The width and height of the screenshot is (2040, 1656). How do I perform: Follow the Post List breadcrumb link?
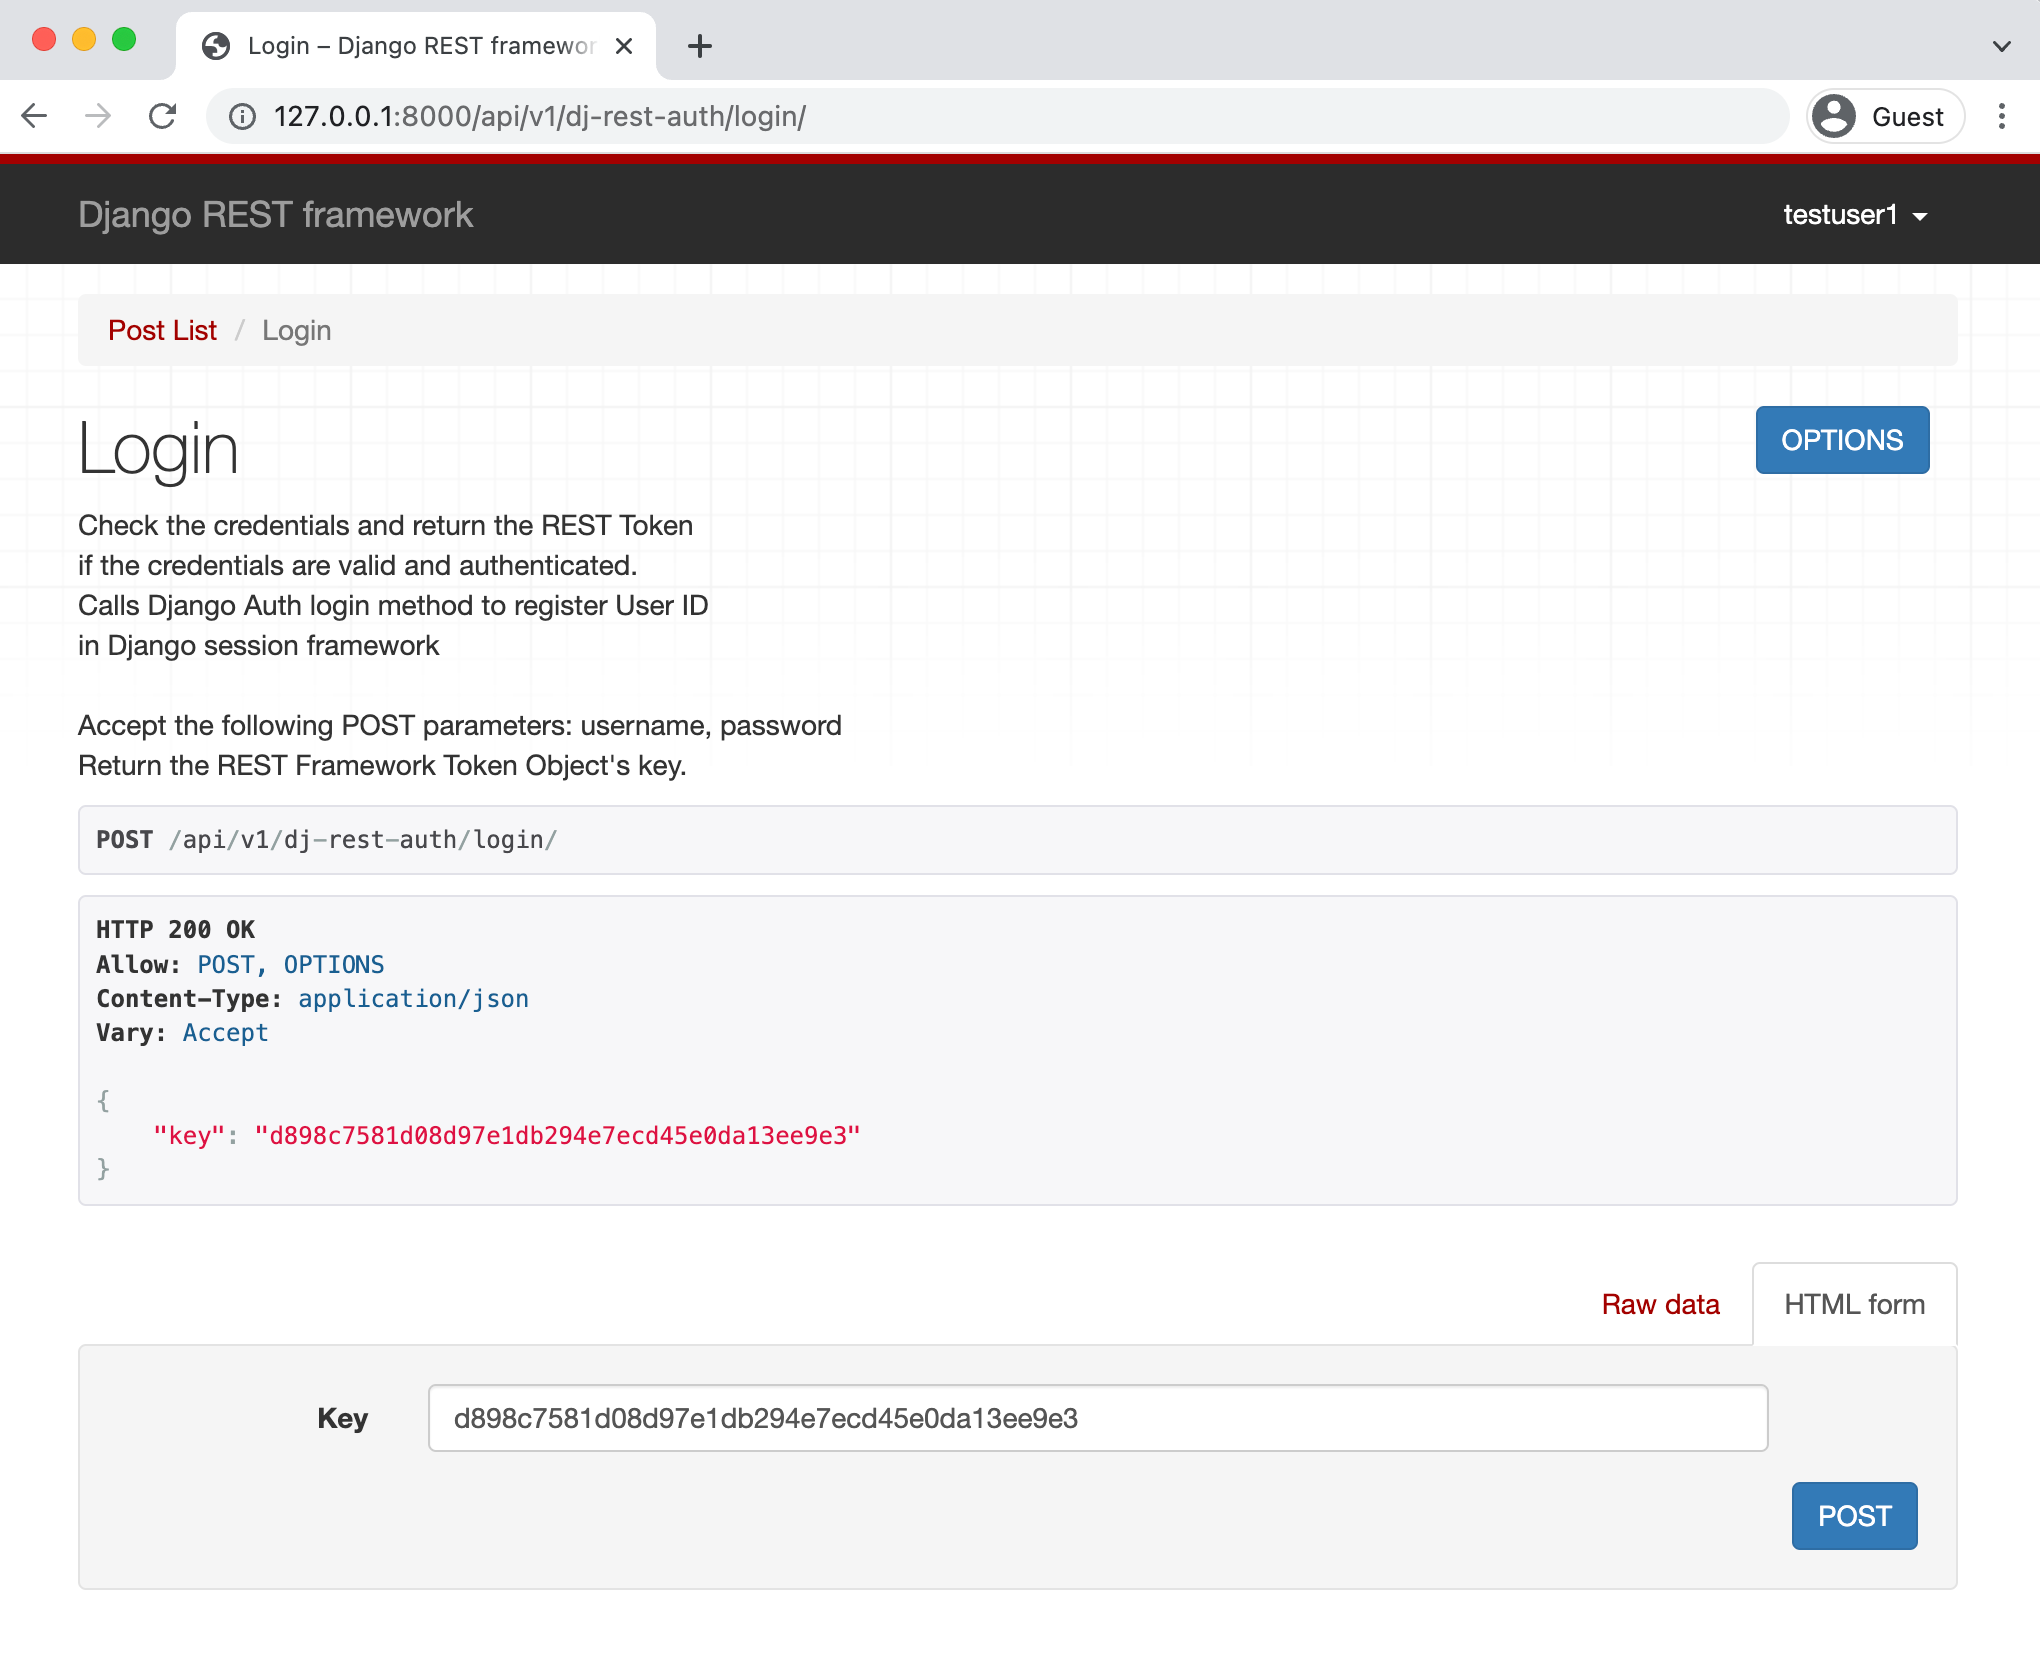(162, 331)
